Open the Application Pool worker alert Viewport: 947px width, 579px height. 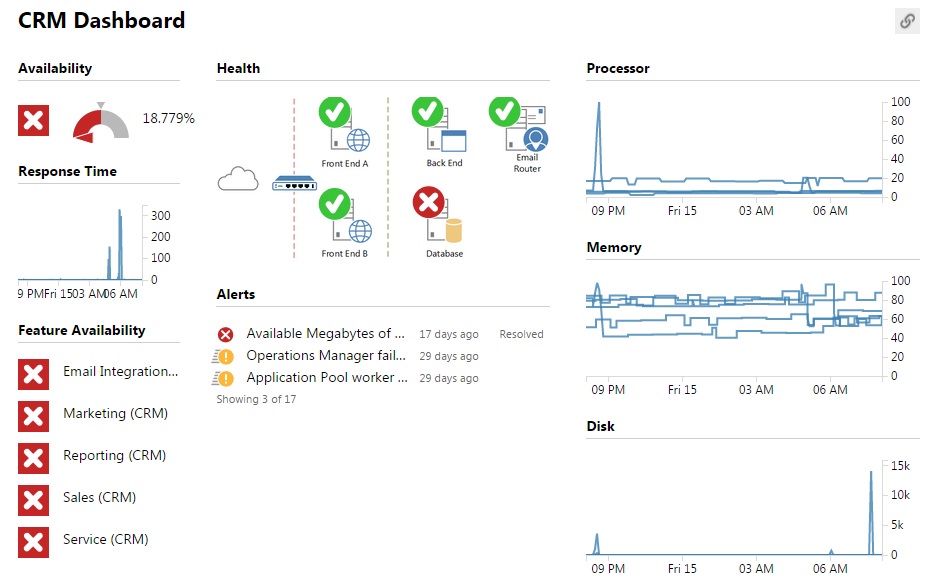327,377
